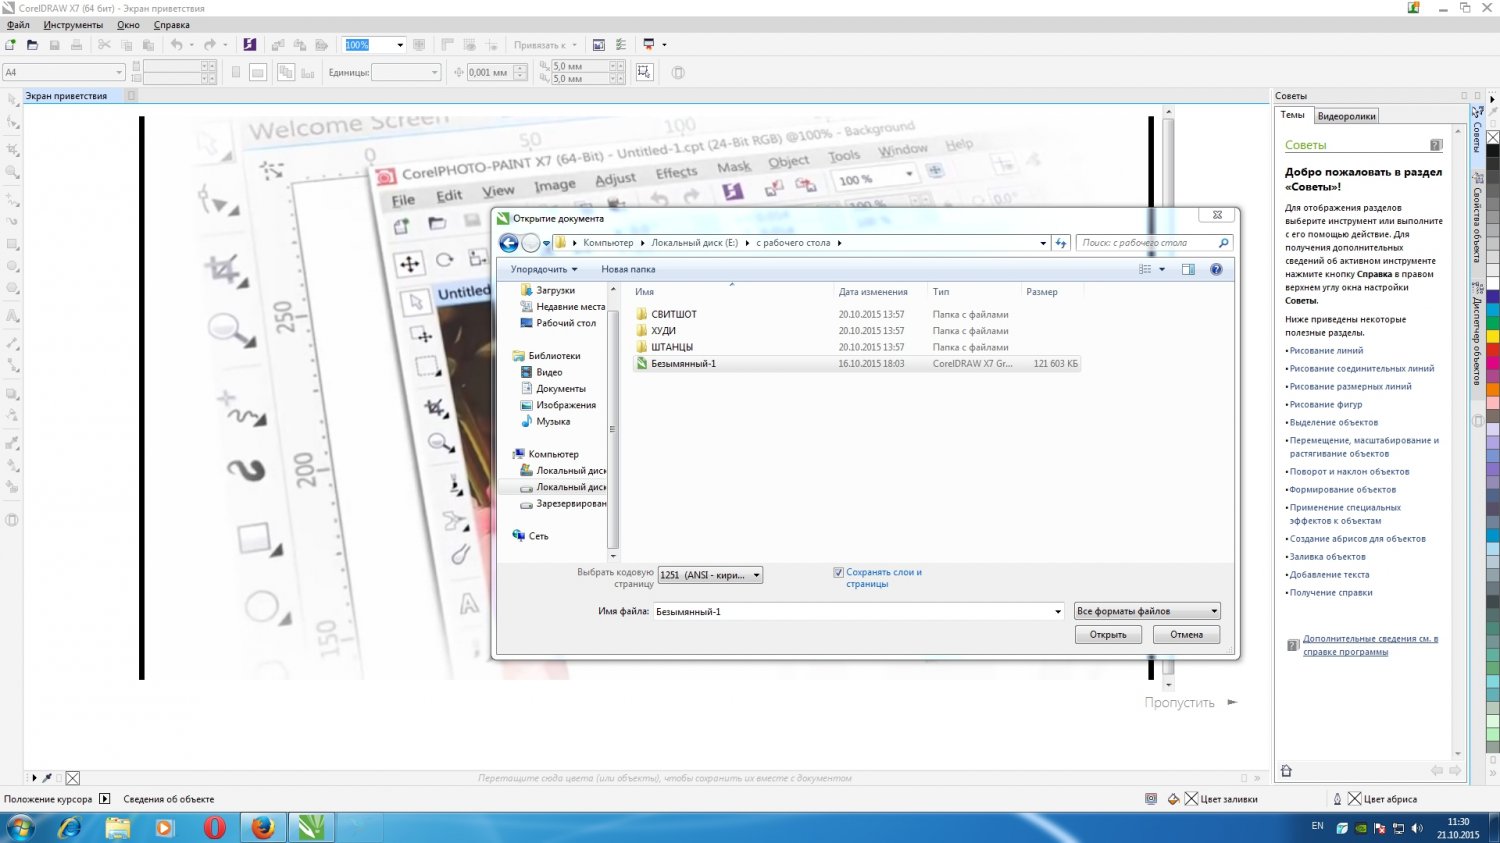This screenshot has height=843, width=1500.
Task: Click outline pen icon in status bar
Action: click(1337, 799)
